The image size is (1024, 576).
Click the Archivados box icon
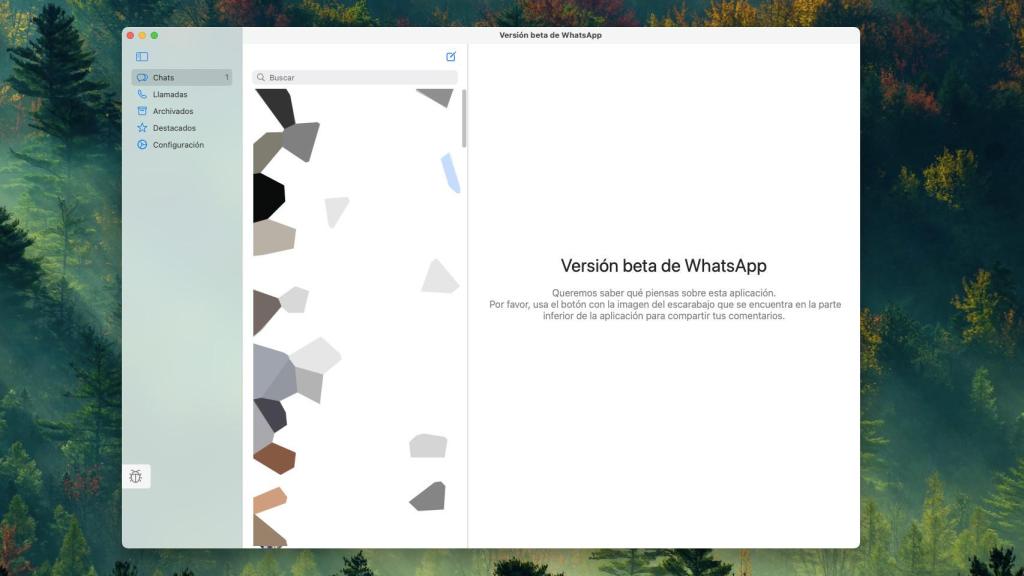pyautogui.click(x=142, y=111)
